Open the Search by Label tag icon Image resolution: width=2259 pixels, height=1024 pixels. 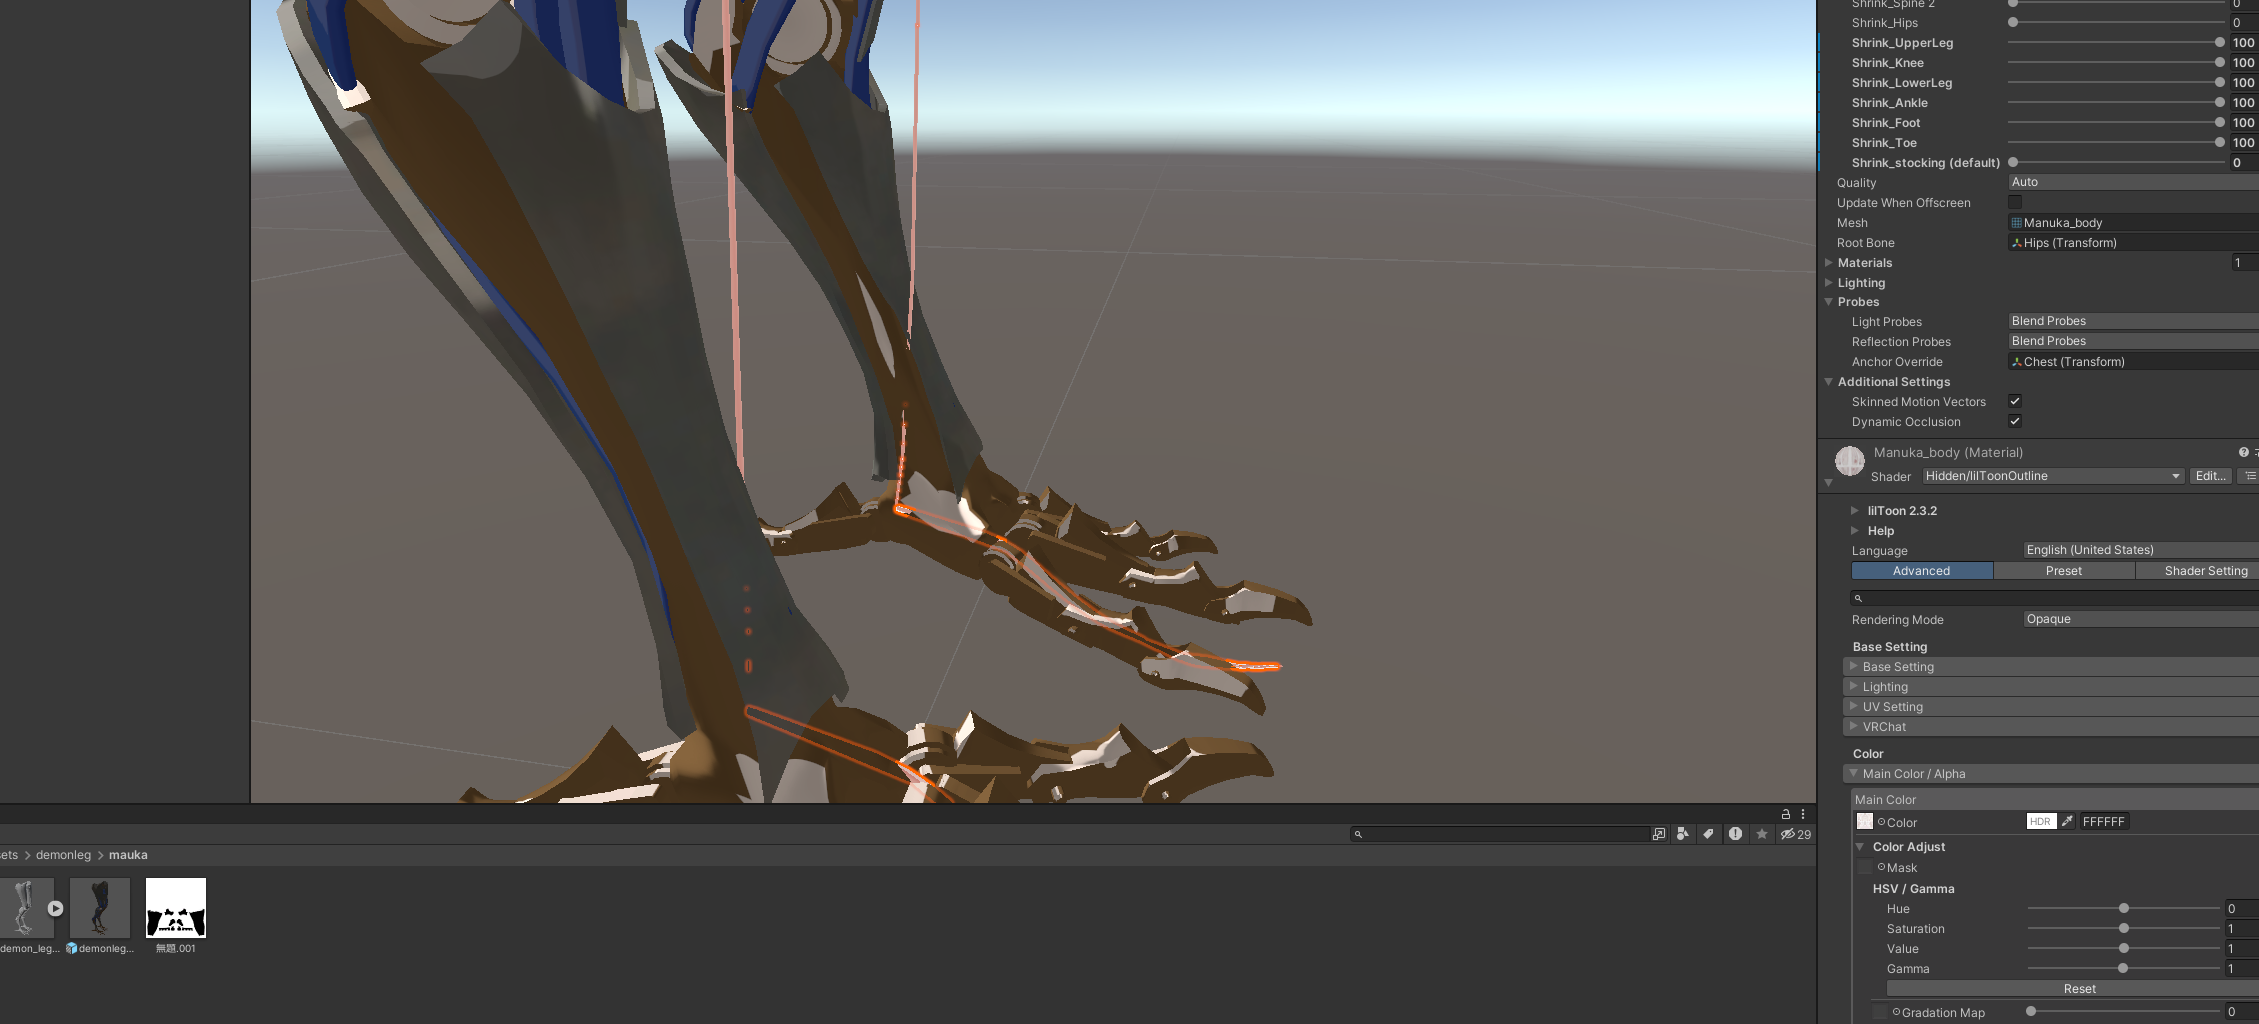[1709, 834]
